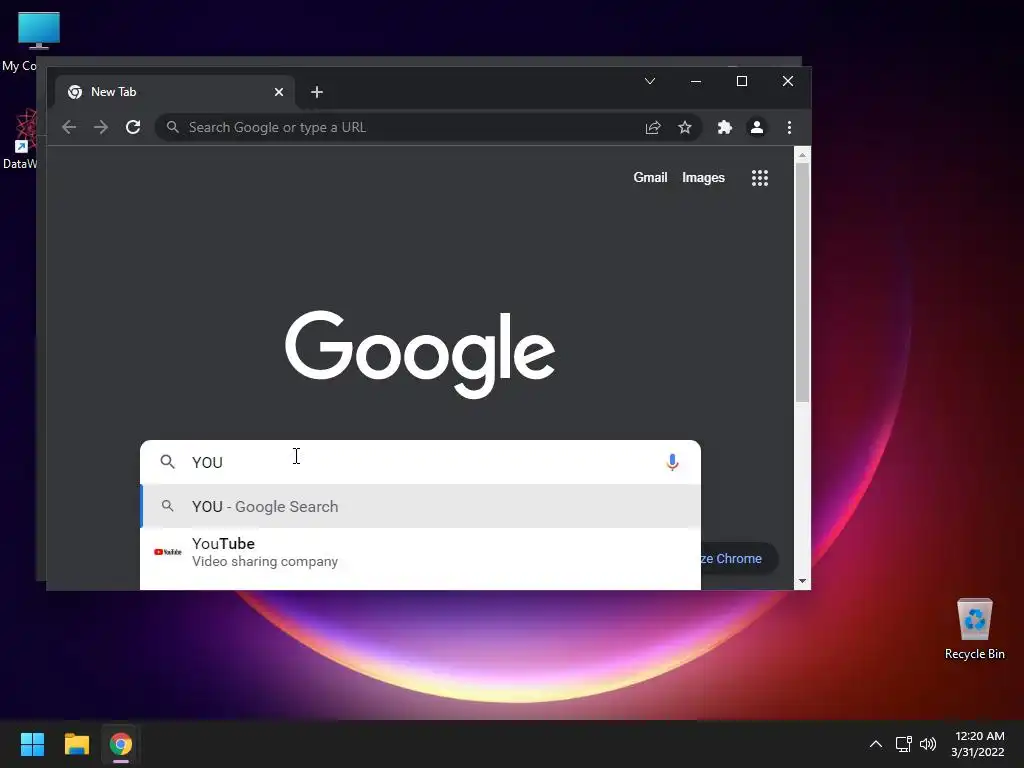The image size is (1024, 768).
Task: Open Chrome's three-dot menu
Action: [790, 127]
